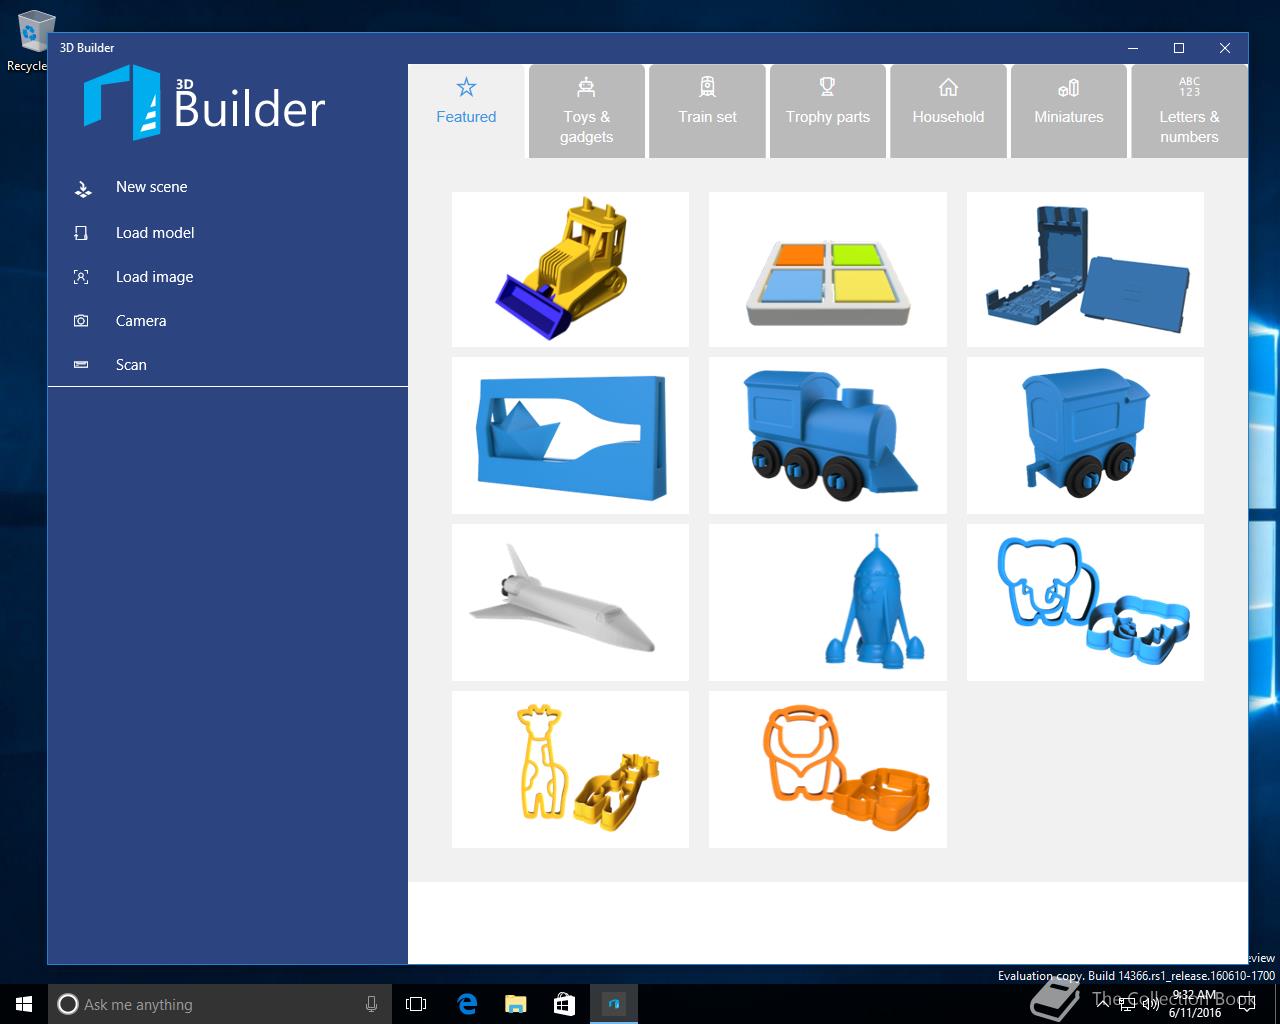Open the blue enclosure case model
This screenshot has width=1280, height=1024.
[x=1085, y=269]
